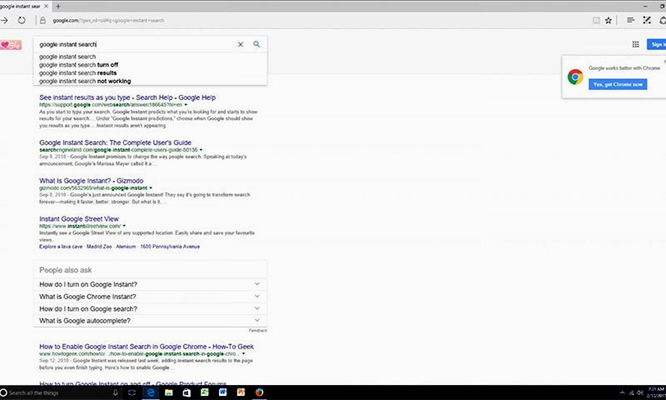Open dropdown arrow beside howtogeek URL
Viewport: 666px width, 400px height.
tap(243, 353)
